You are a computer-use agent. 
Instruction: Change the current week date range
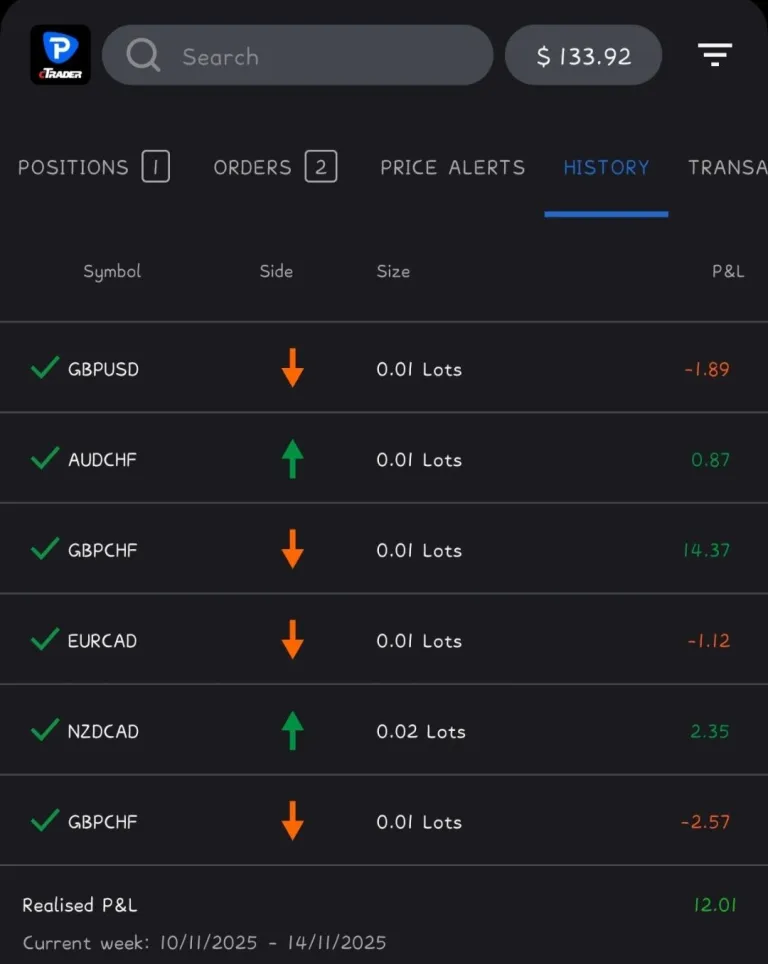(204, 942)
